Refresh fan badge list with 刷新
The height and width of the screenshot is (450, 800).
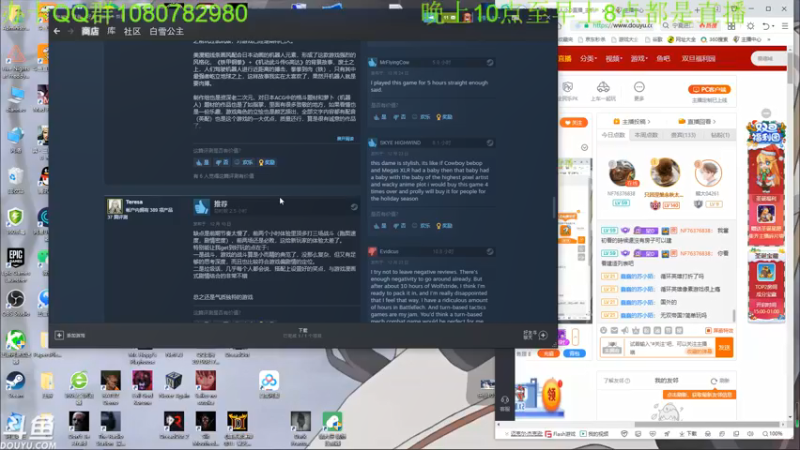(720, 381)
